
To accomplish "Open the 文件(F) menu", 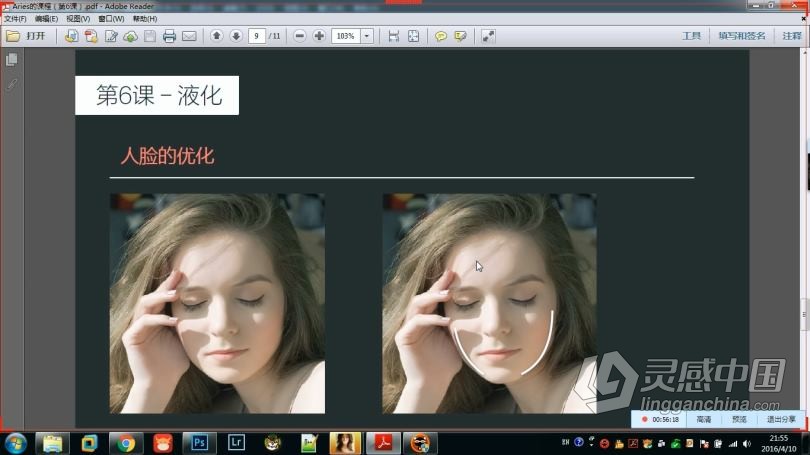I will 15,19.
